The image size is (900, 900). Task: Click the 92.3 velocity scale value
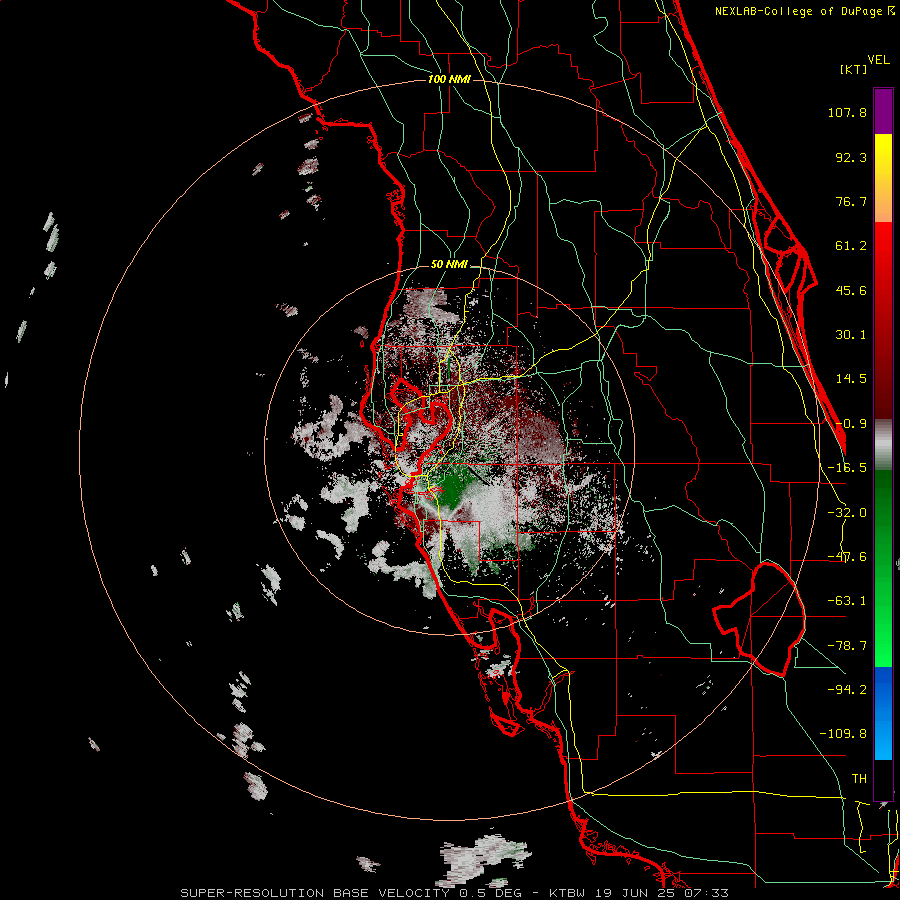(x=851, y=157)
